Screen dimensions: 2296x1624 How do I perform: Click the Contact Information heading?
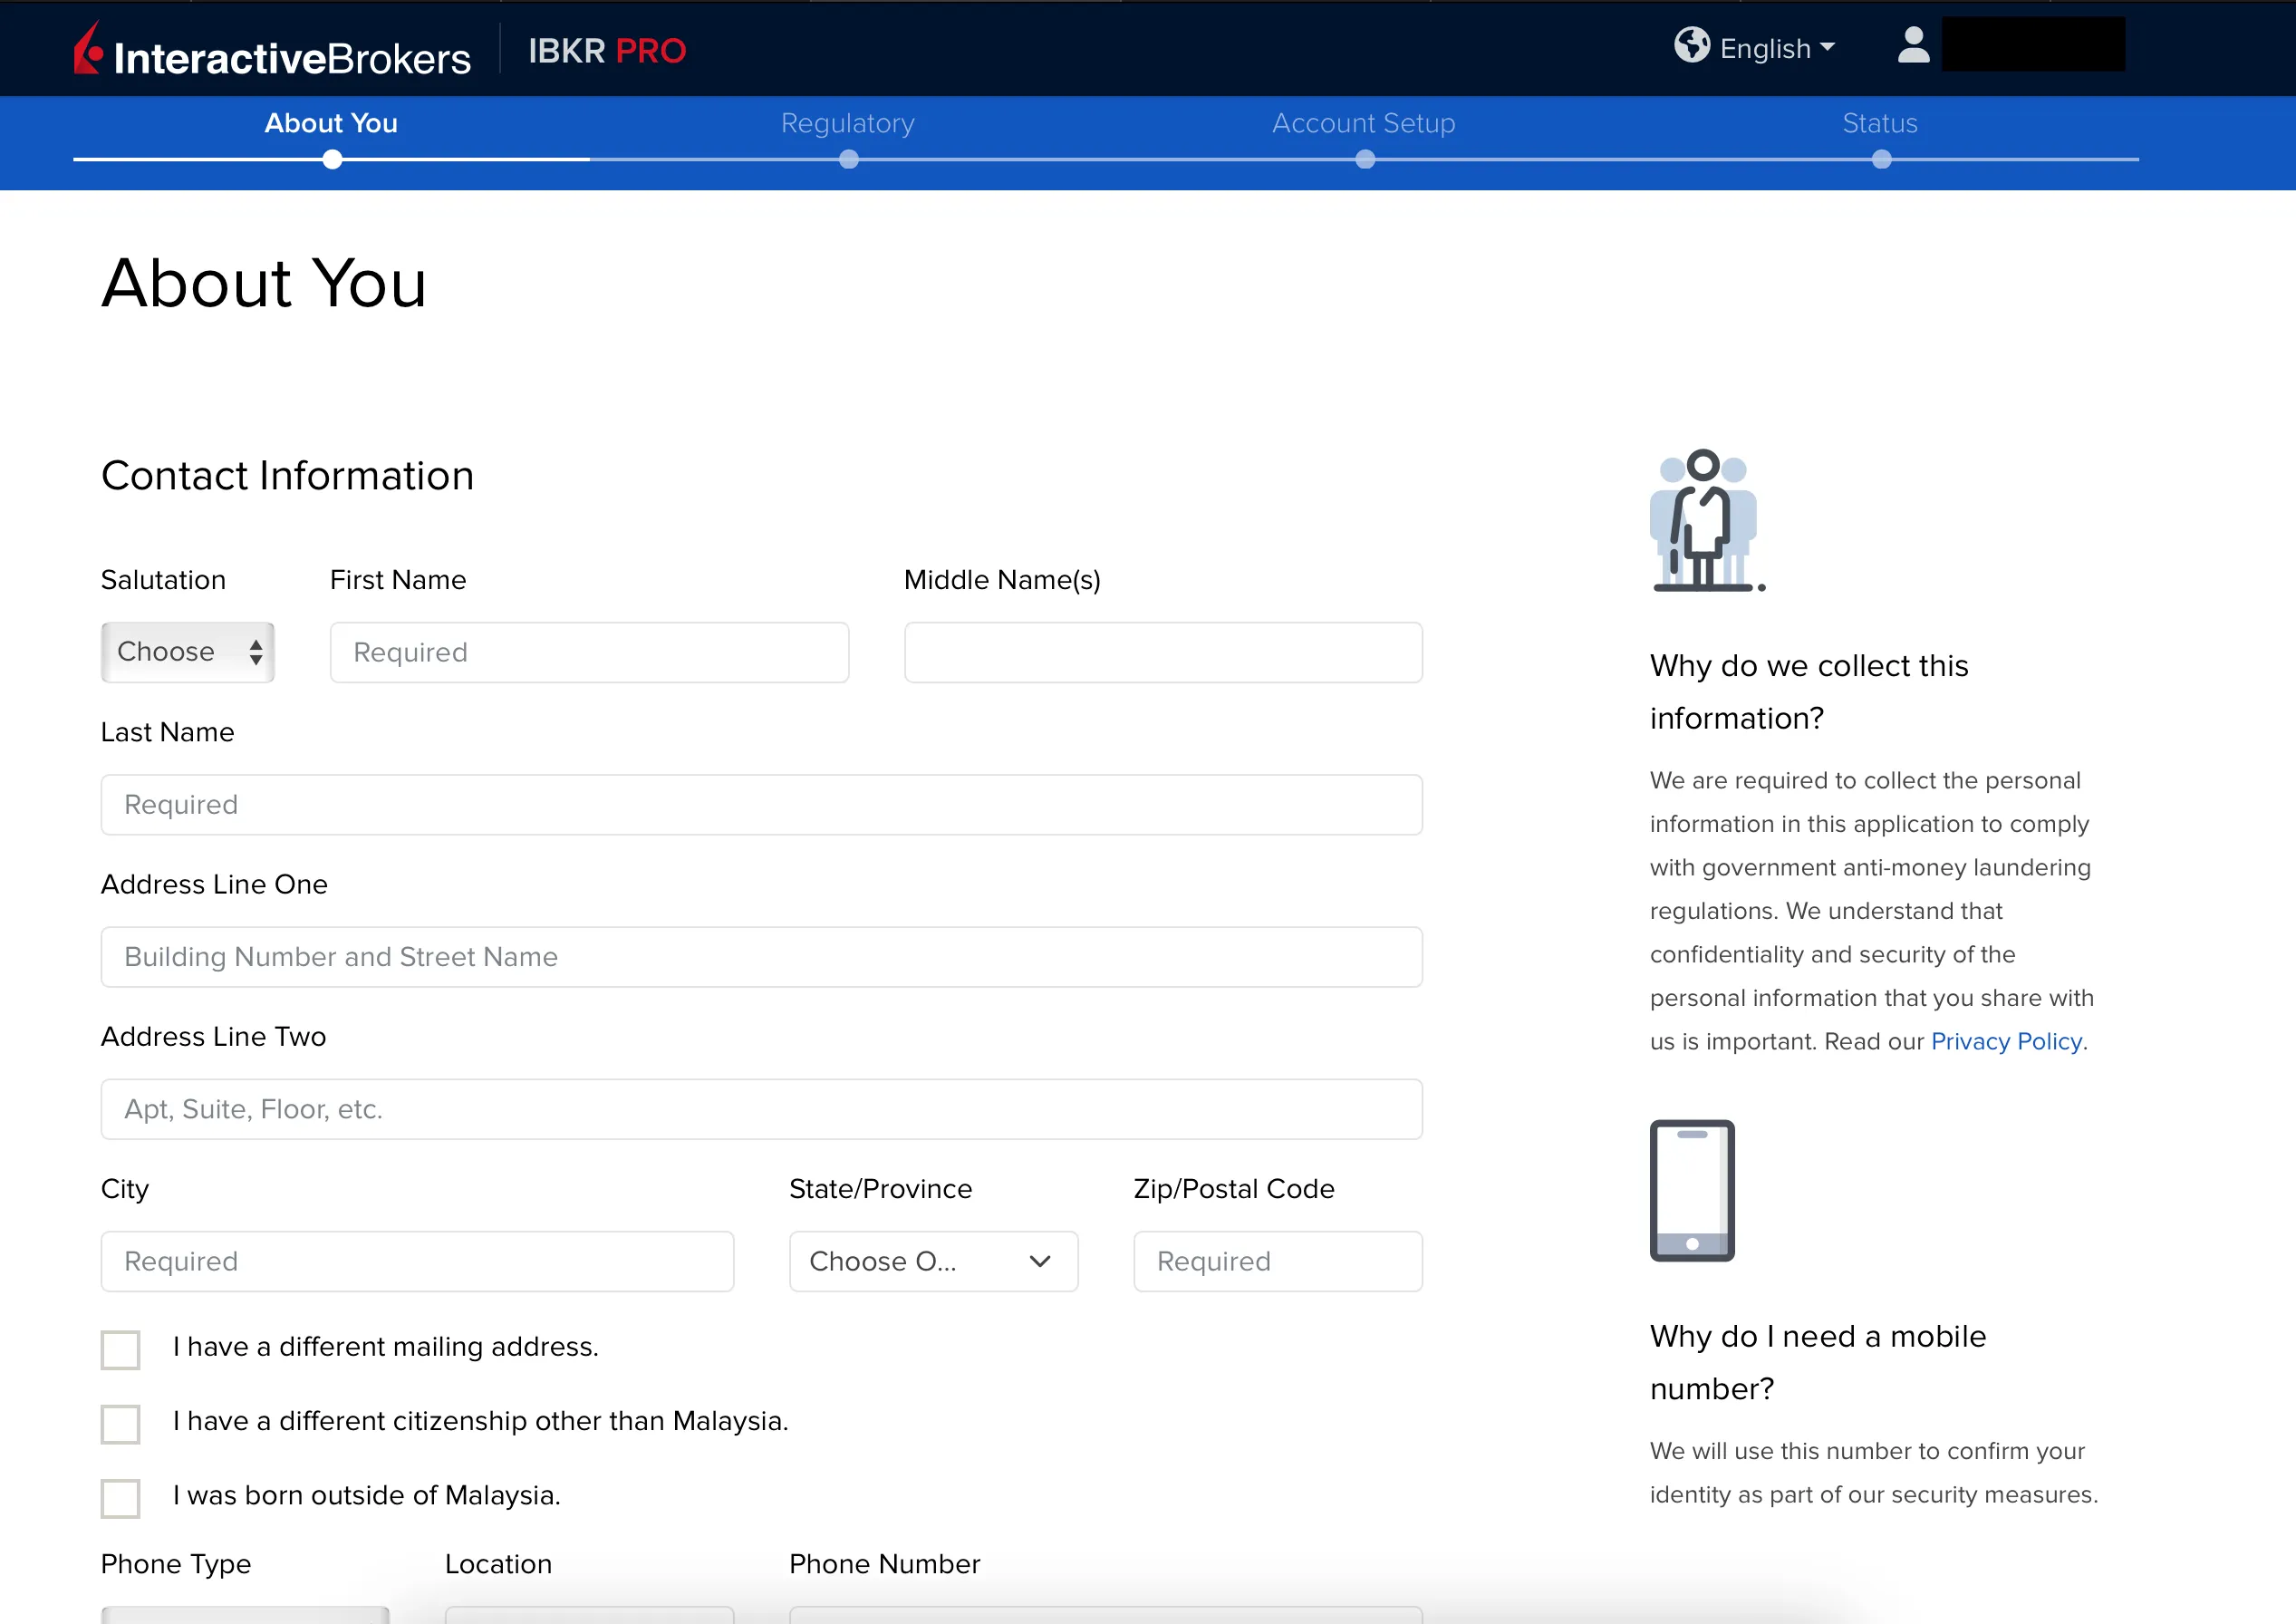click(x=288, y=475)
